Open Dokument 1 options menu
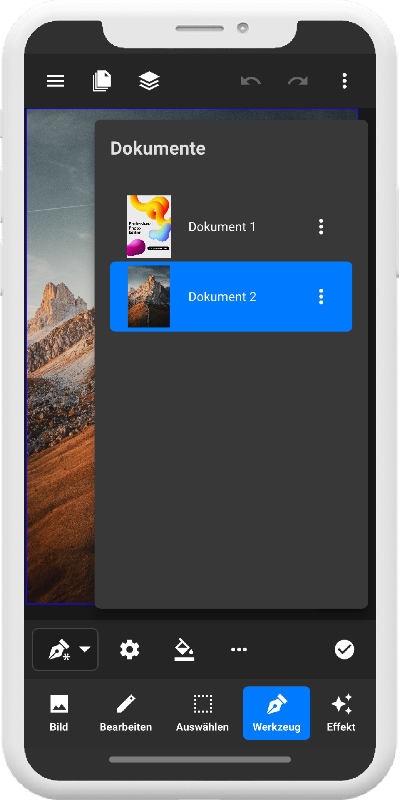Screen dimensions: 400x800 (x=321, y=227)
